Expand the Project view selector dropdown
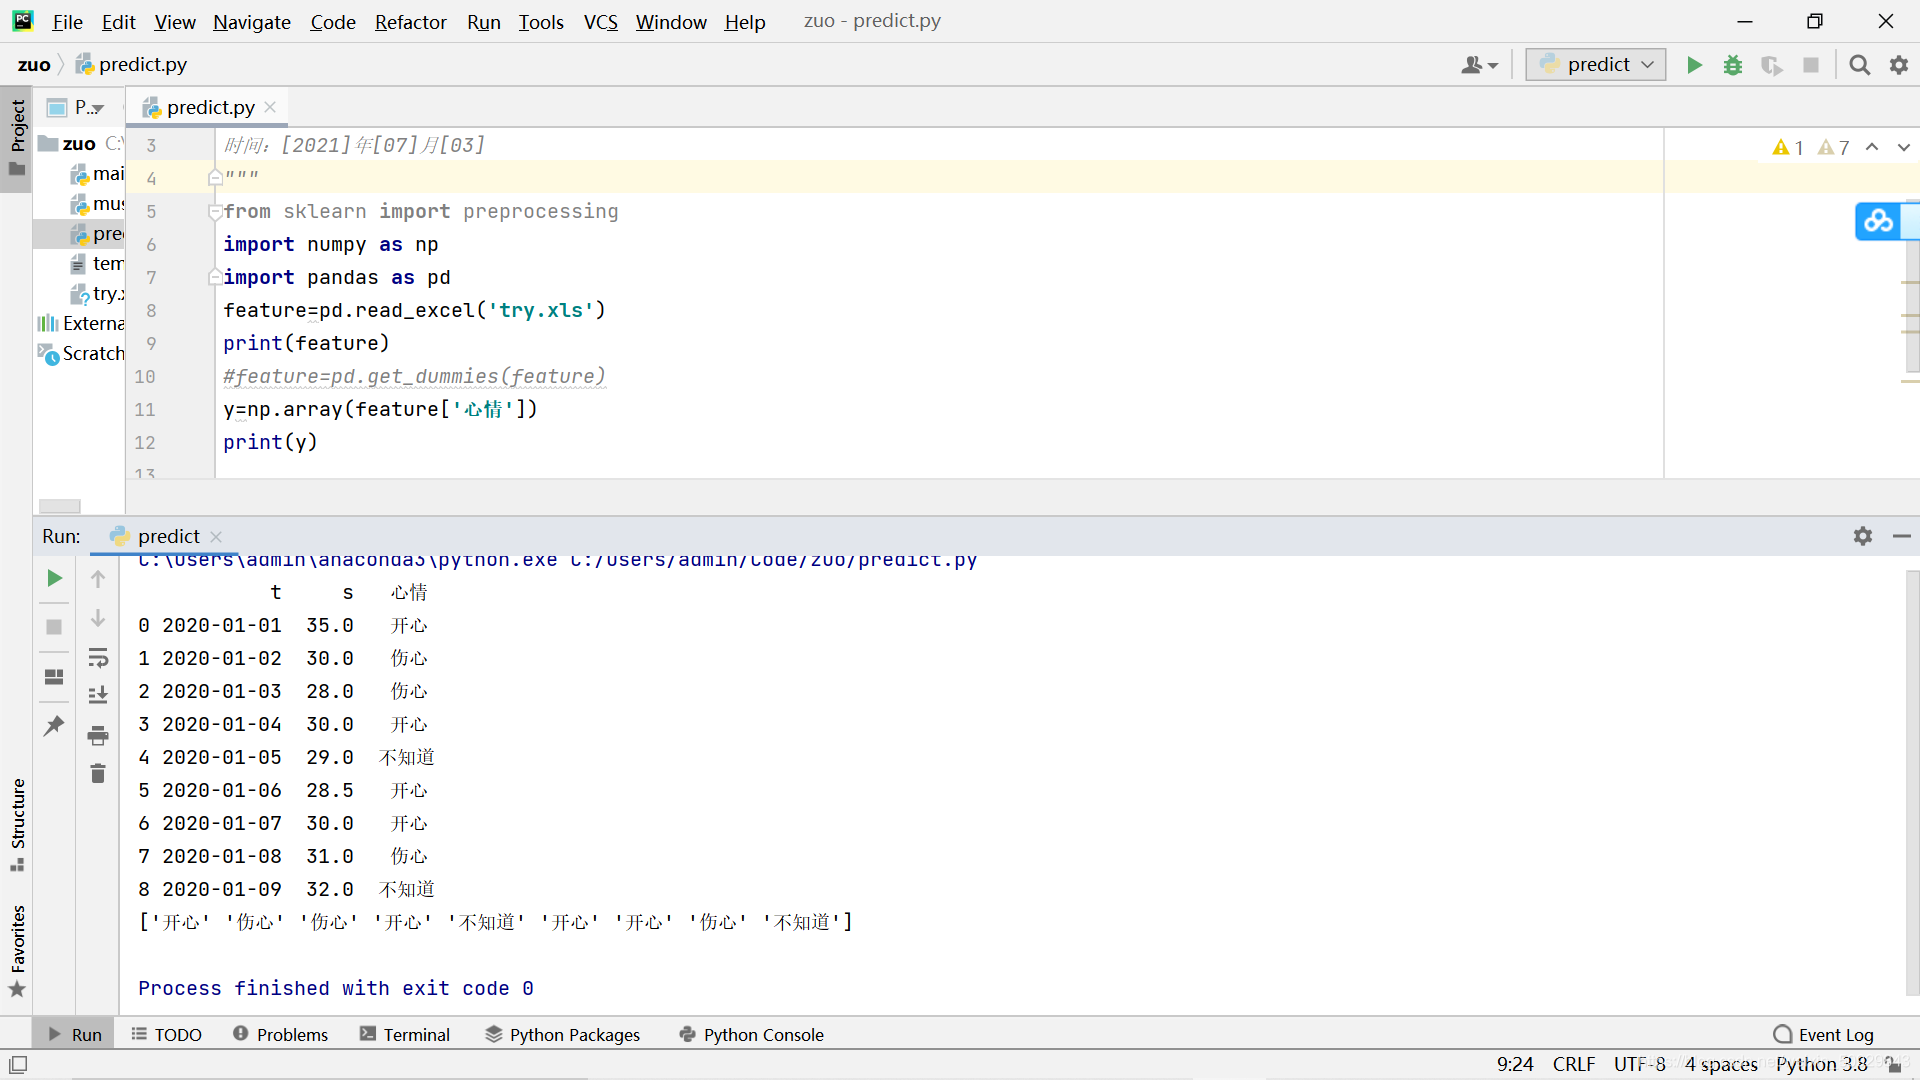The height and width of the screenshot is (1080, 1920). tap(89, 107)
